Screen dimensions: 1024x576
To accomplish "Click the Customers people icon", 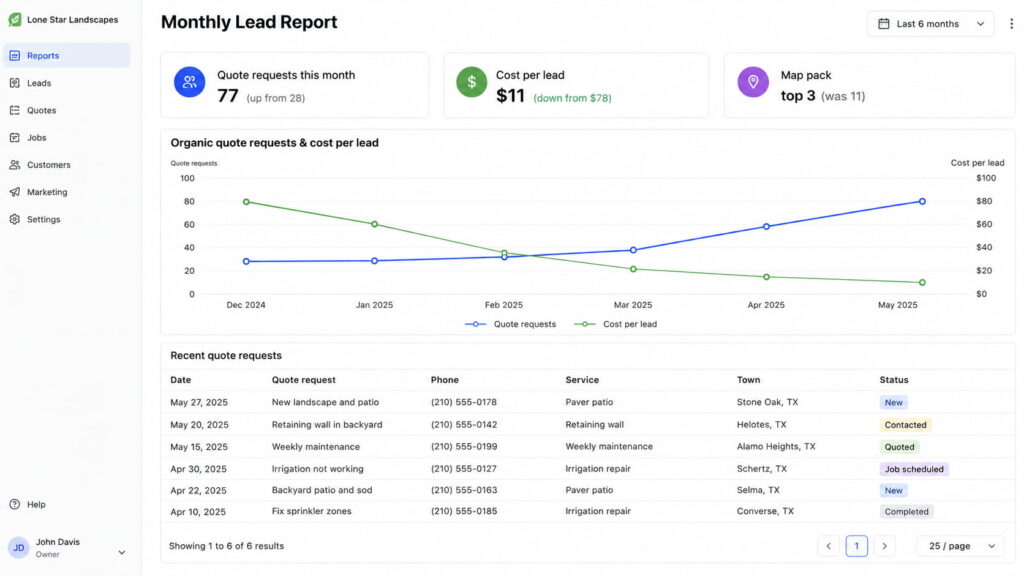I will [x=14, y=165].
